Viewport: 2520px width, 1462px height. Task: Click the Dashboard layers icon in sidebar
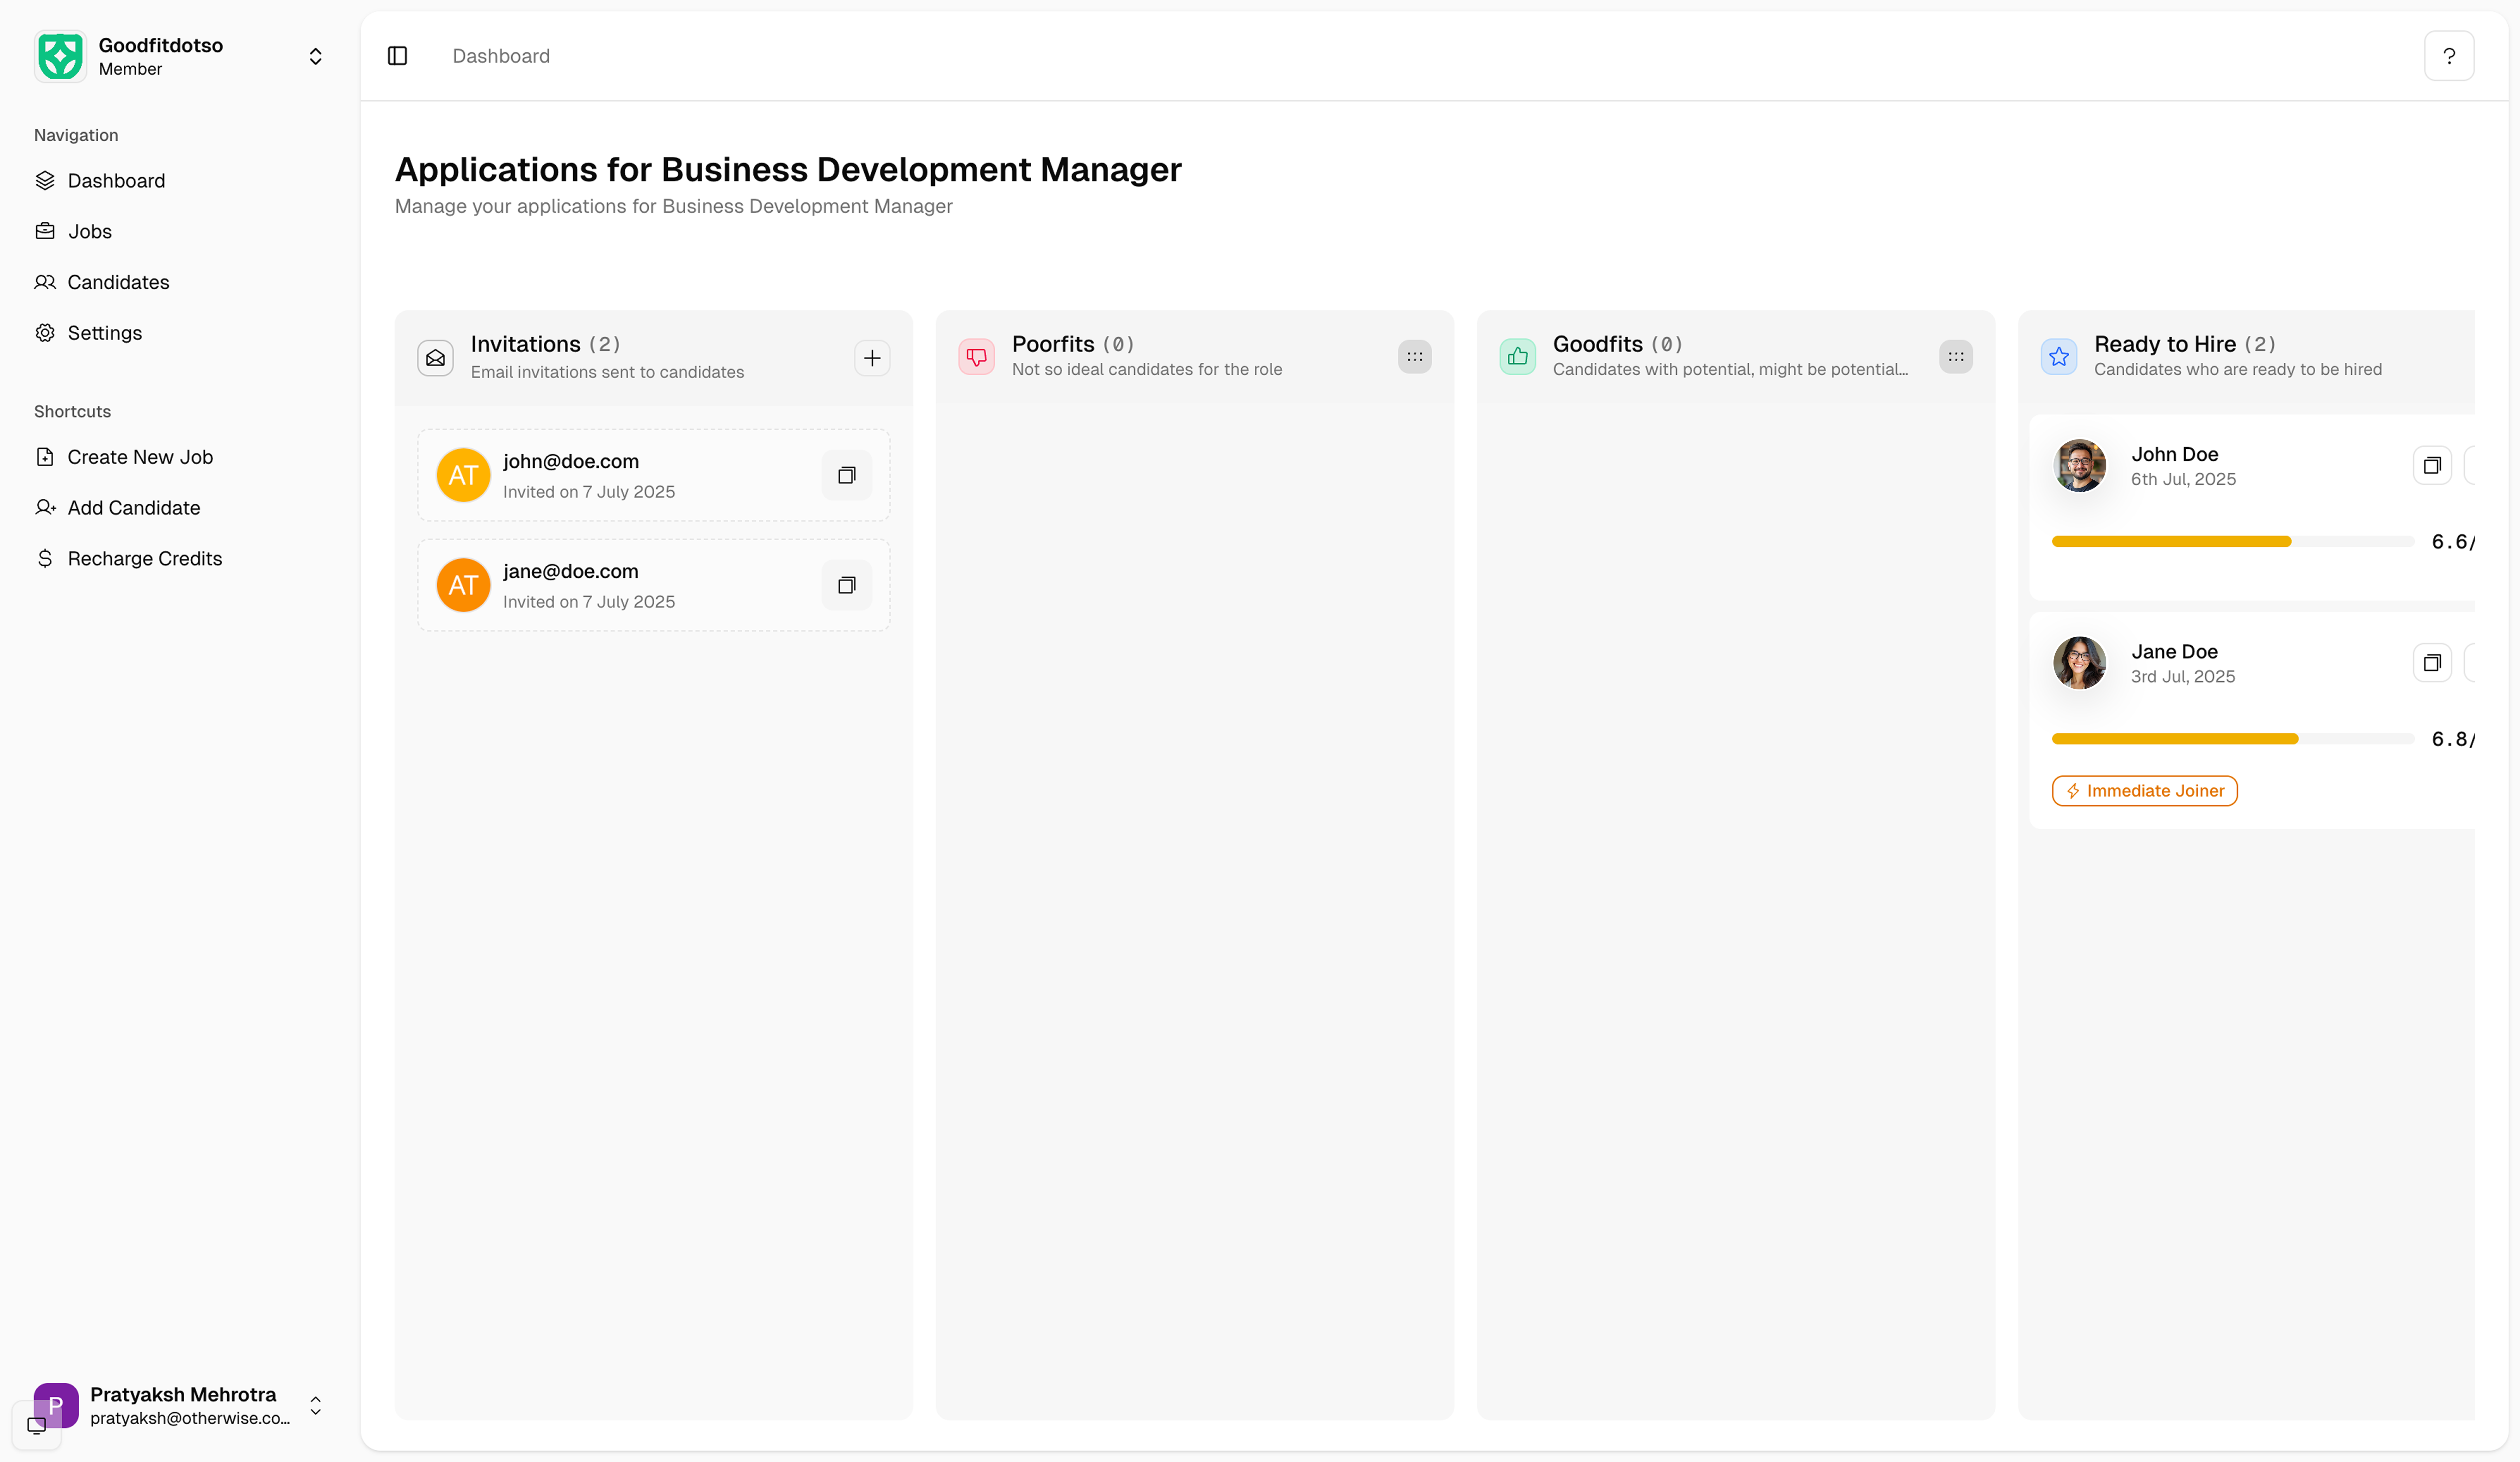(45, 181)
